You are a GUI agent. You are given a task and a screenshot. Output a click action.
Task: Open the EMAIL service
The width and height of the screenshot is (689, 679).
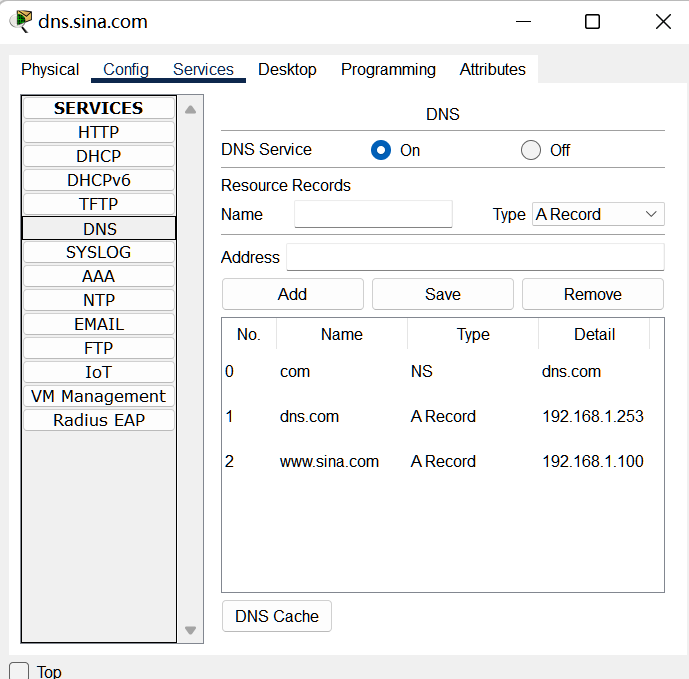99,324
